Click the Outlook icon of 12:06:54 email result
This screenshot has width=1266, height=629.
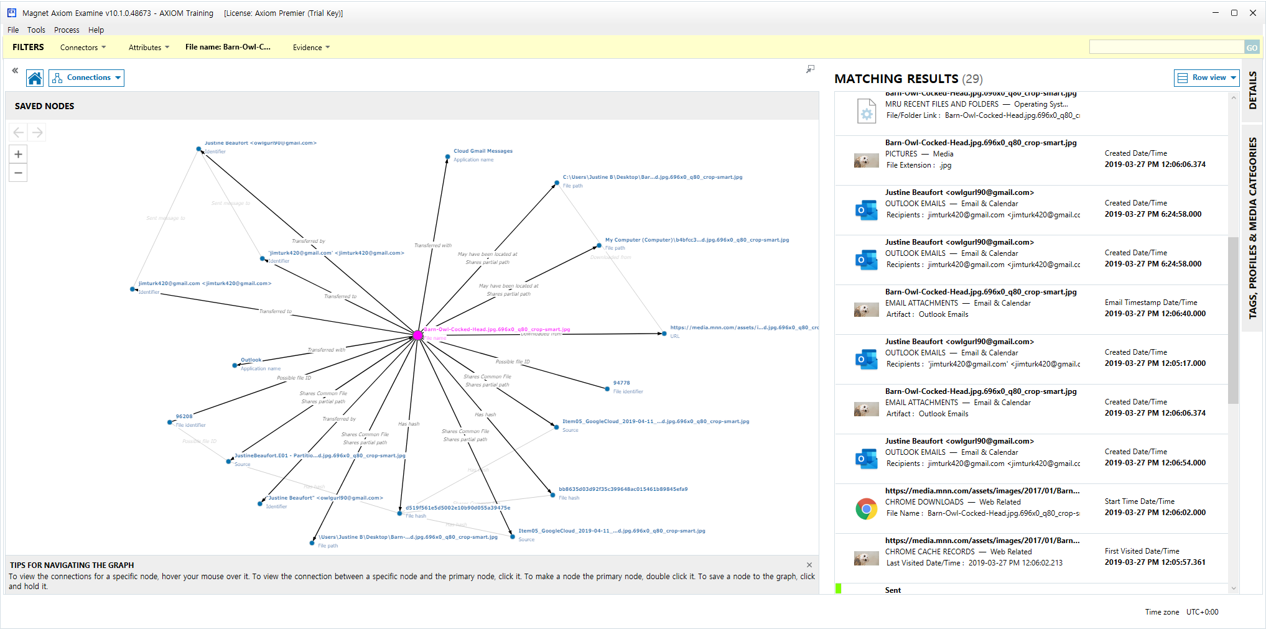point(866,459)
